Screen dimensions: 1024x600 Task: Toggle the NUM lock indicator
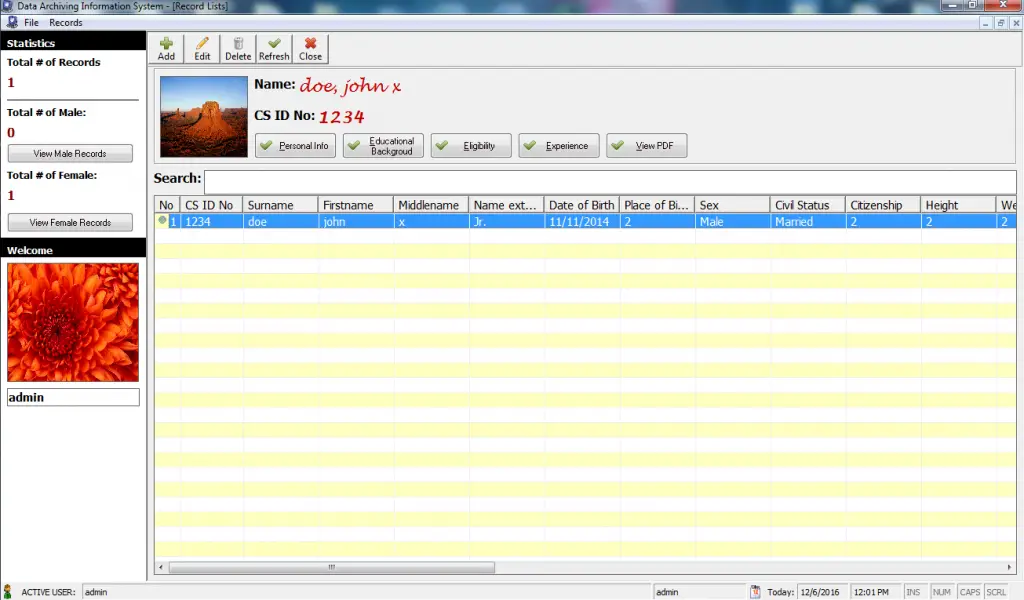tap(941, 591)
